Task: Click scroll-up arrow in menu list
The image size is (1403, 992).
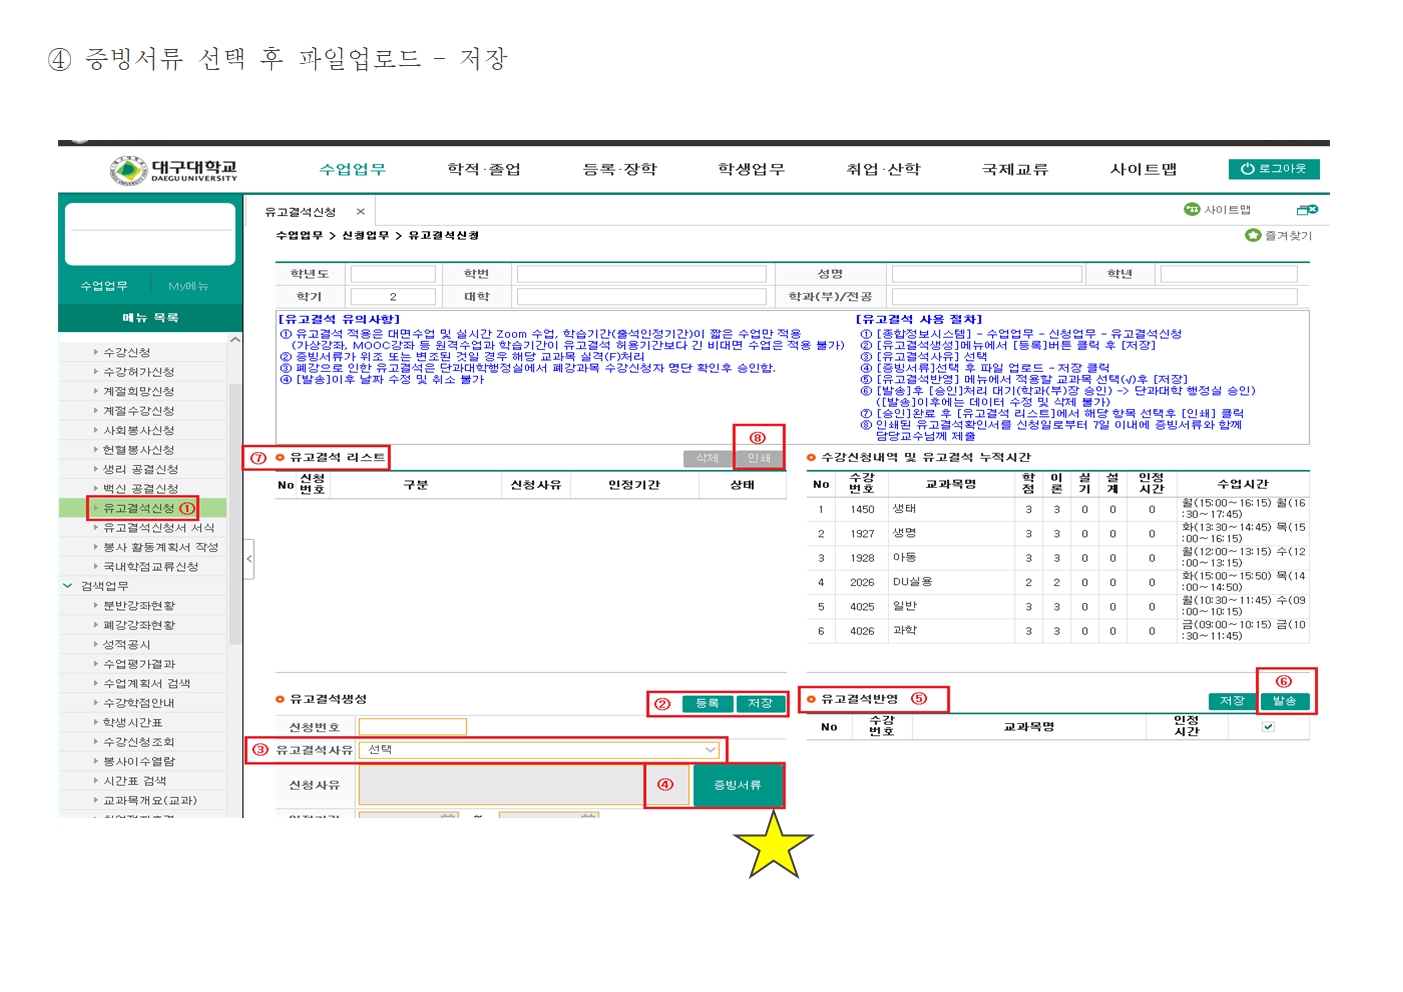Action: (235, 340)
